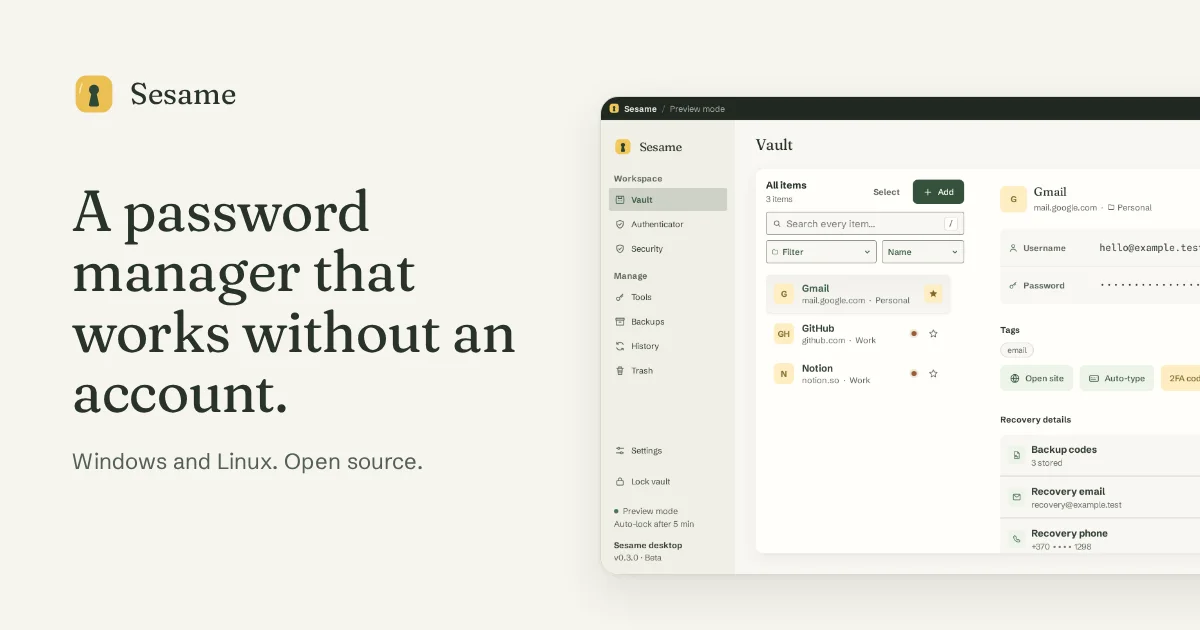Select the GitHub entry in the item list

(x=858, y=334)
